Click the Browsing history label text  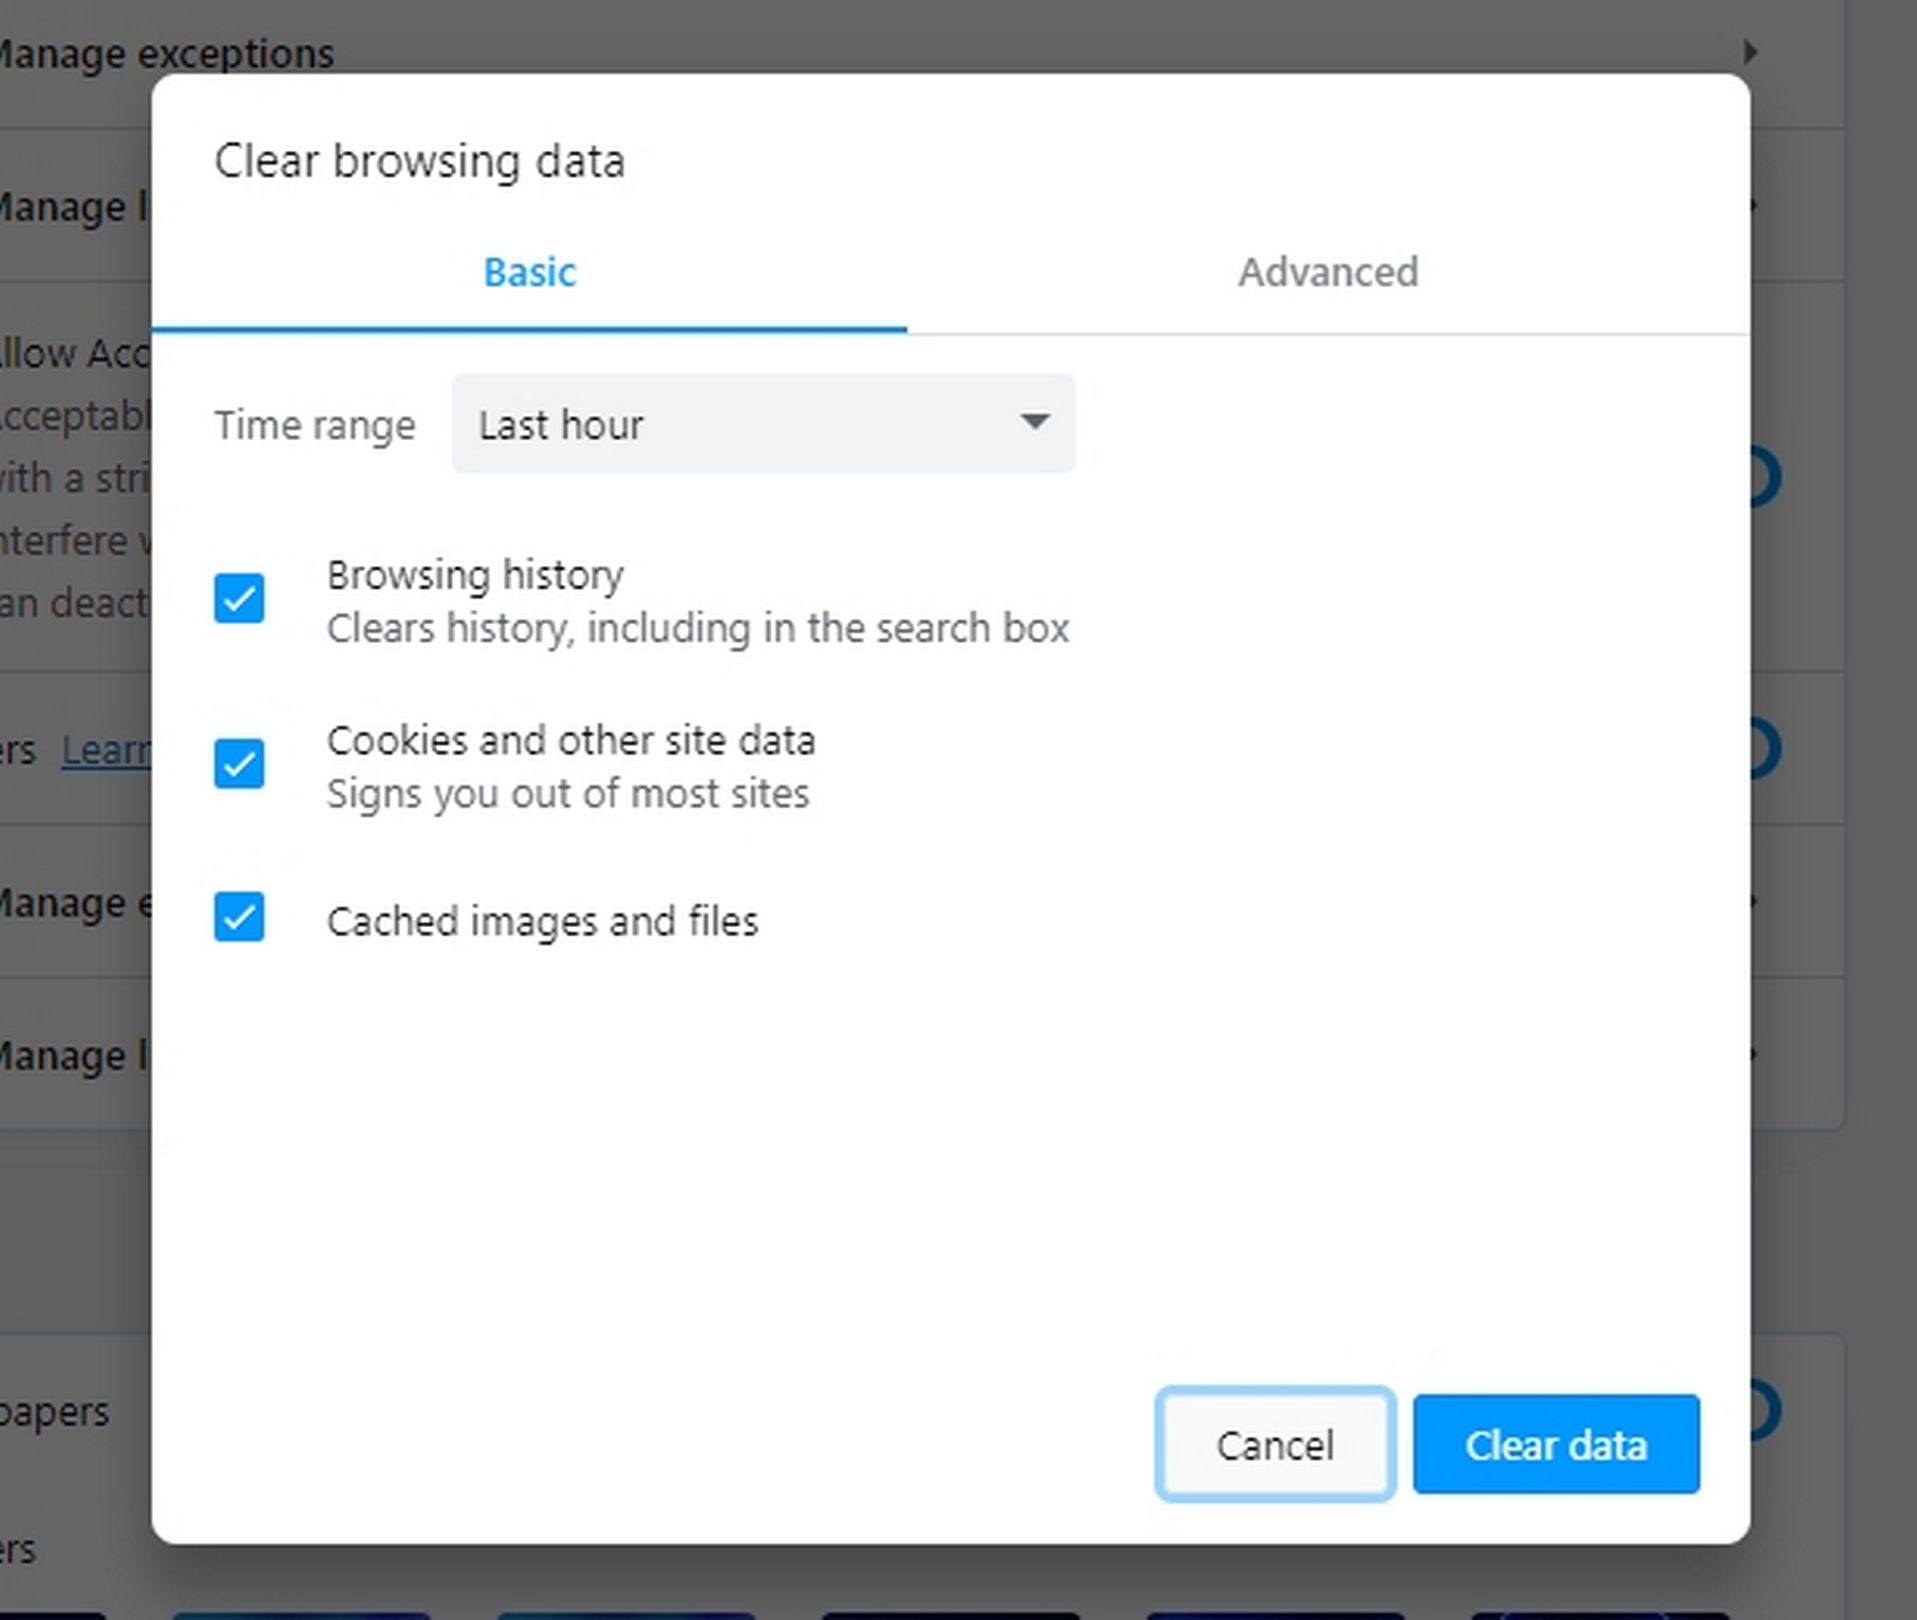click(x=475, y=575)
